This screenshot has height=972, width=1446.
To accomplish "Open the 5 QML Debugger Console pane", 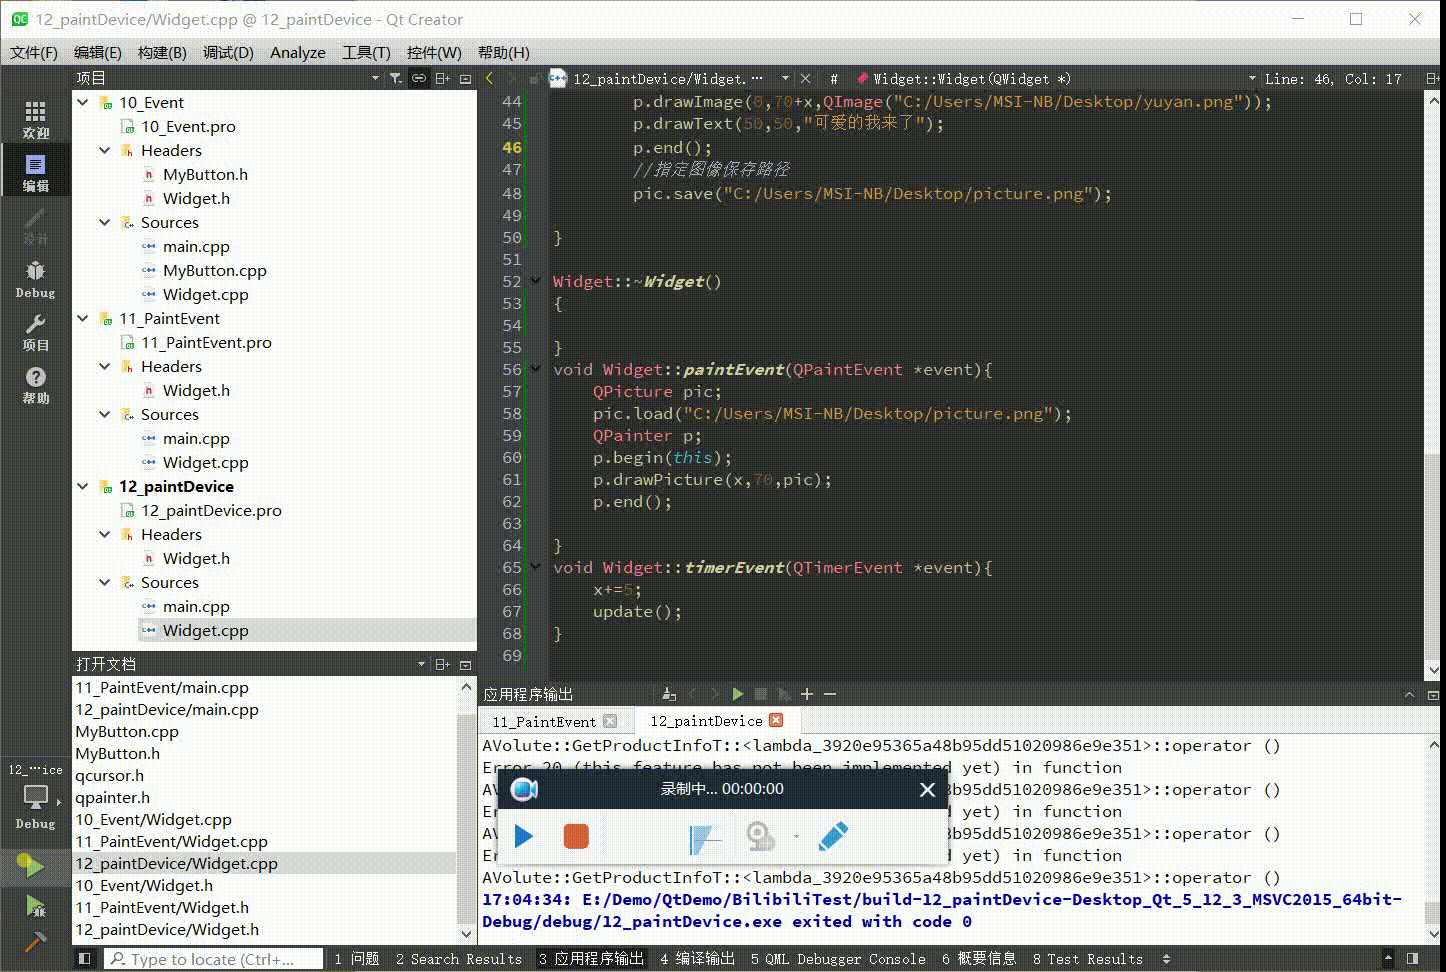I will [x=838, y=958].
